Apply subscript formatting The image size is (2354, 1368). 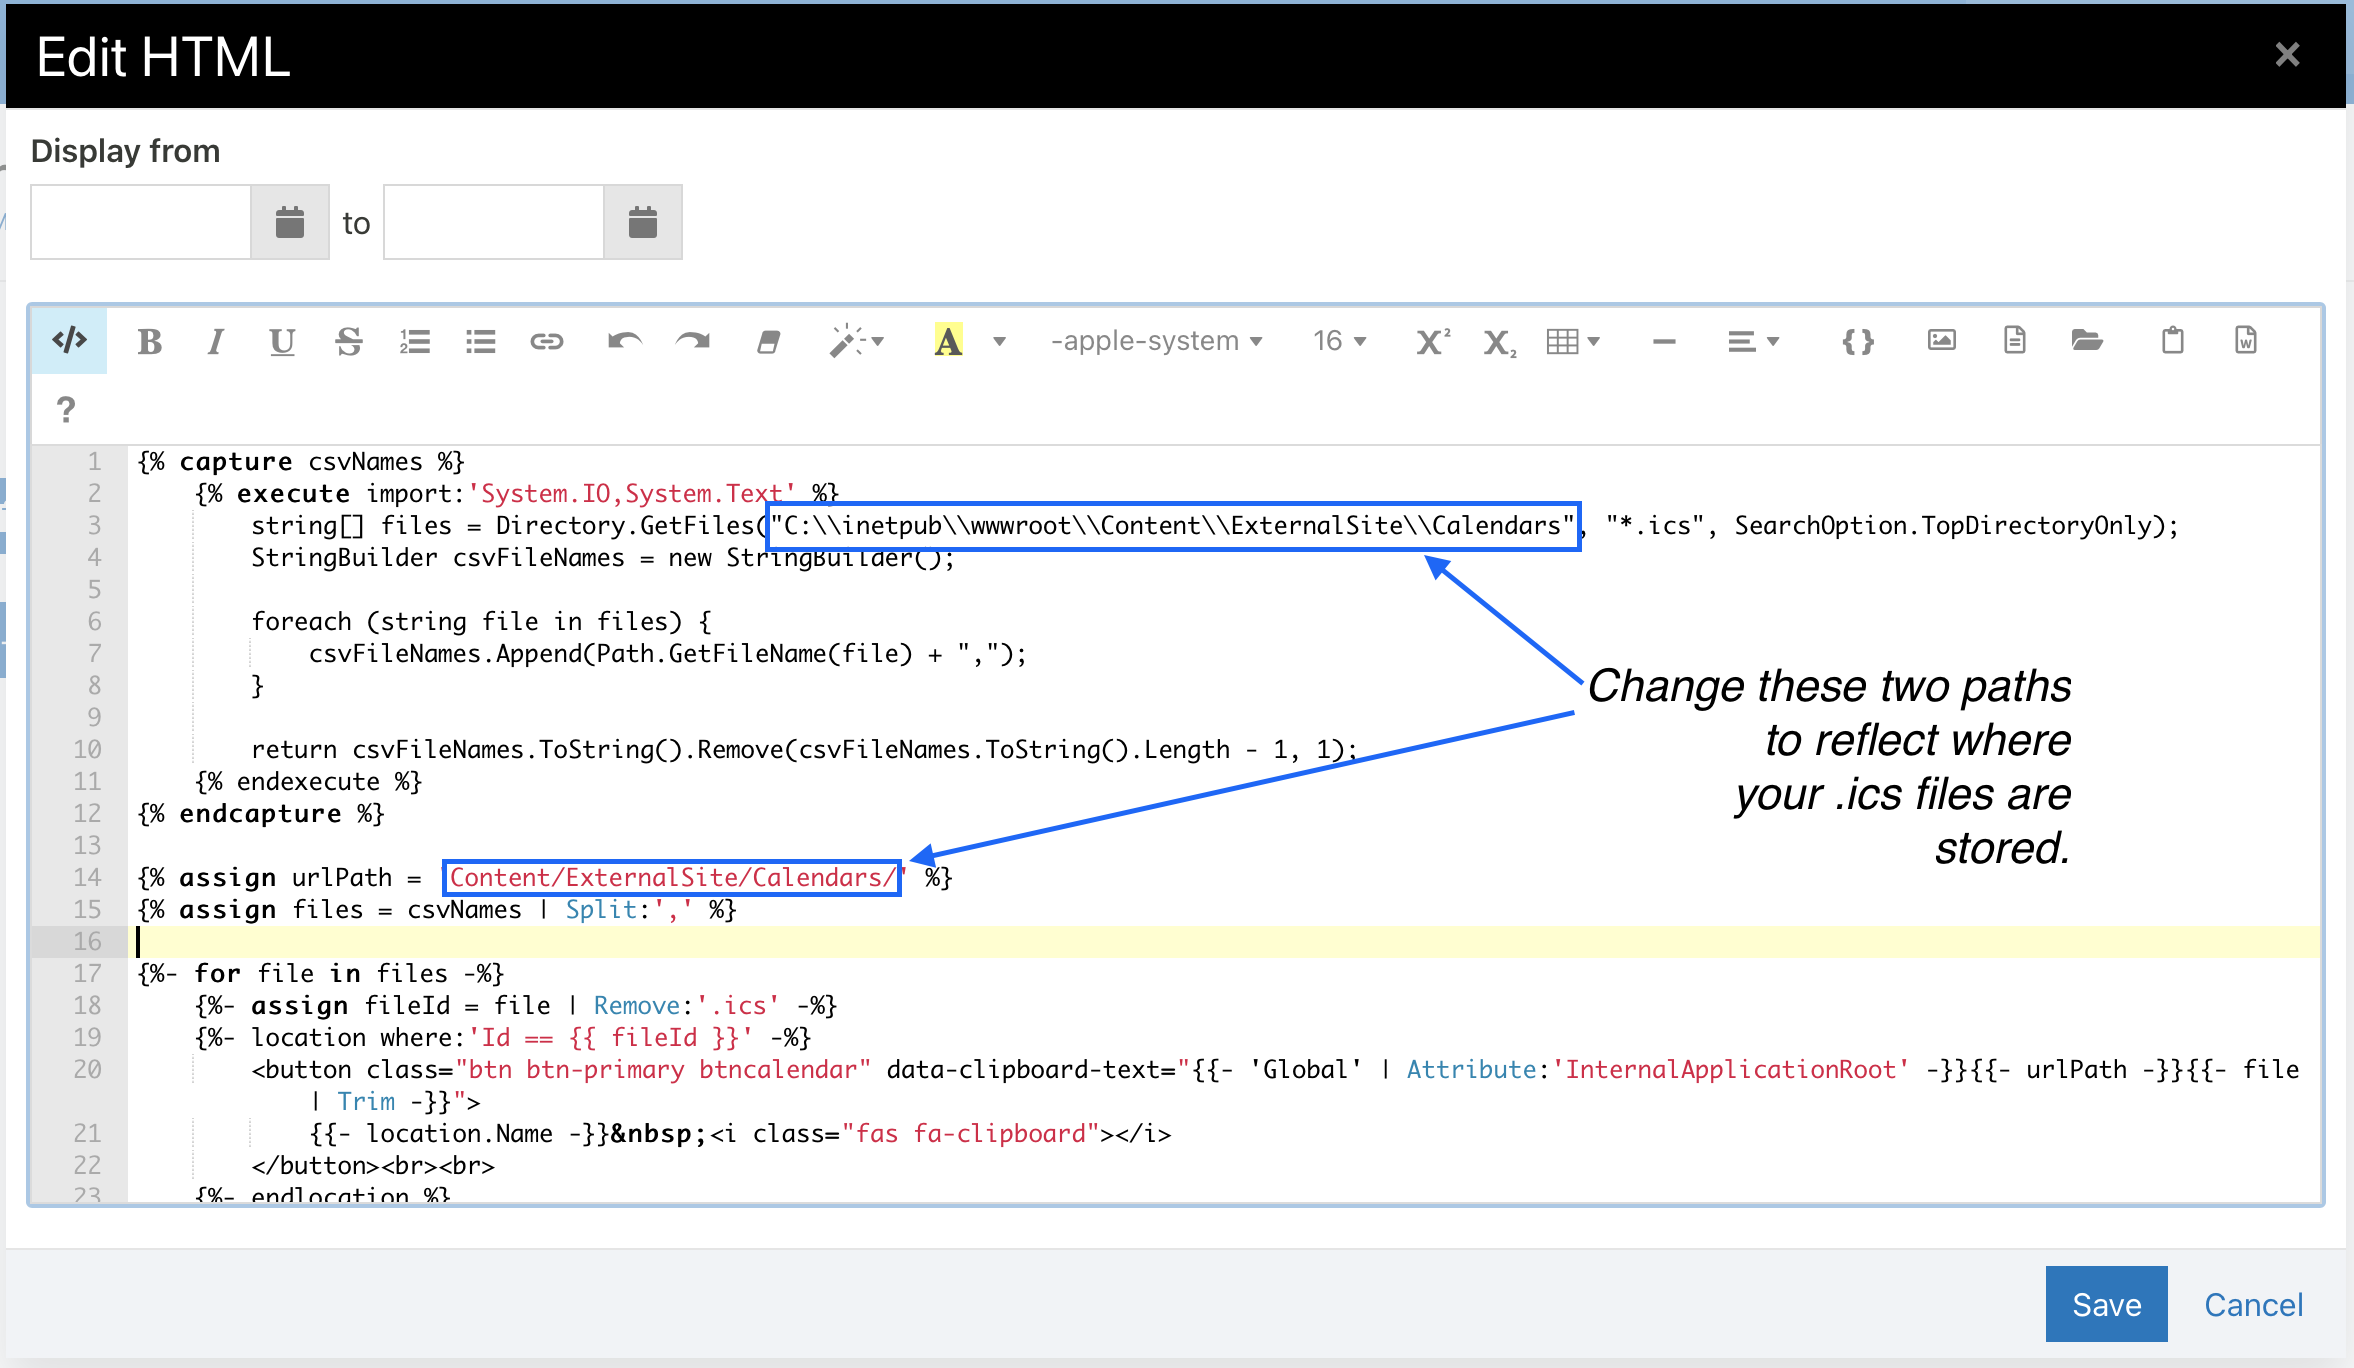(1499, 342)
